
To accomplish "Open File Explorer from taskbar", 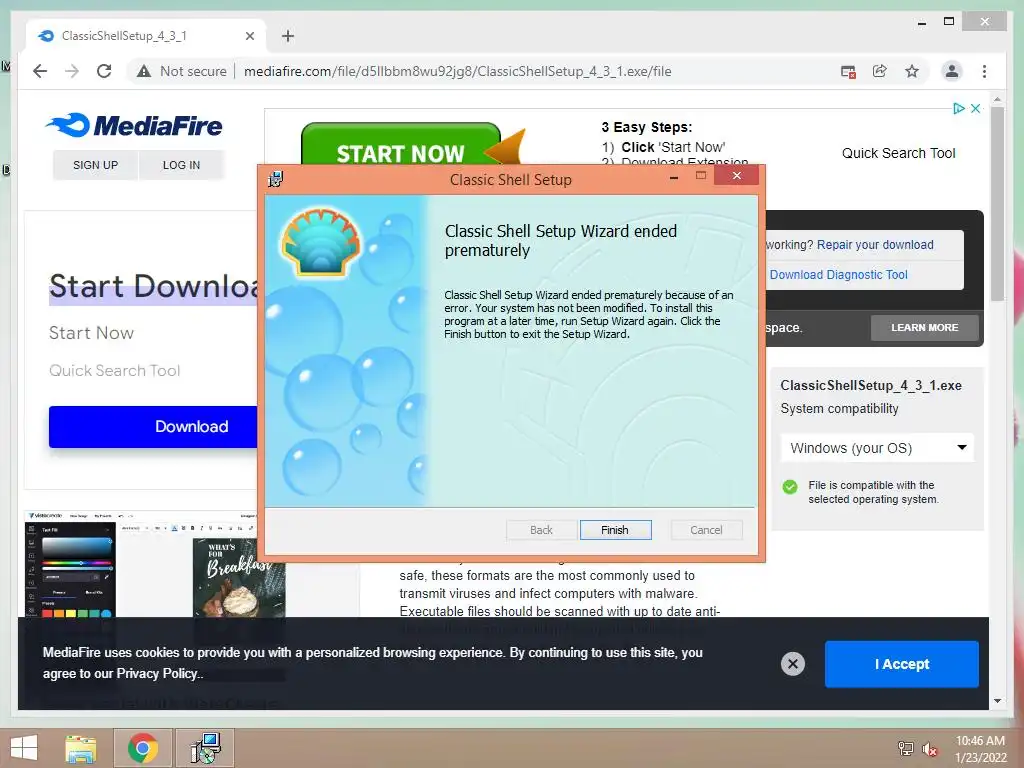I will [x=81, y=748].
